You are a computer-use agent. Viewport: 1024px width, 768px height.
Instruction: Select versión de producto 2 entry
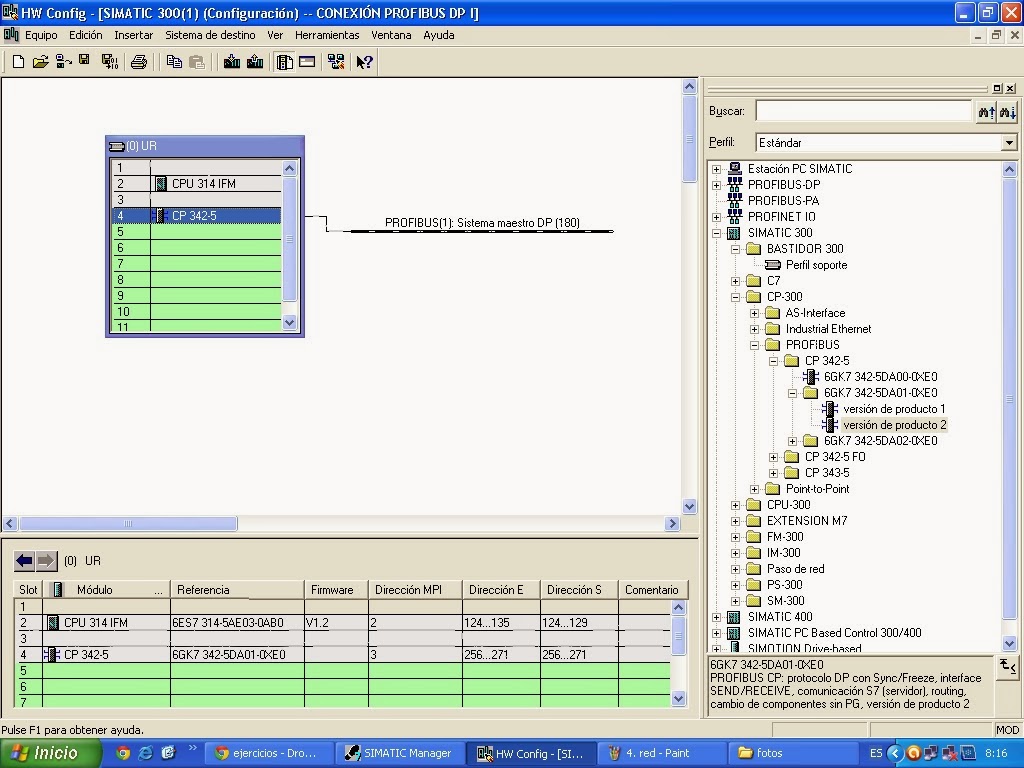tap(894, 425)
